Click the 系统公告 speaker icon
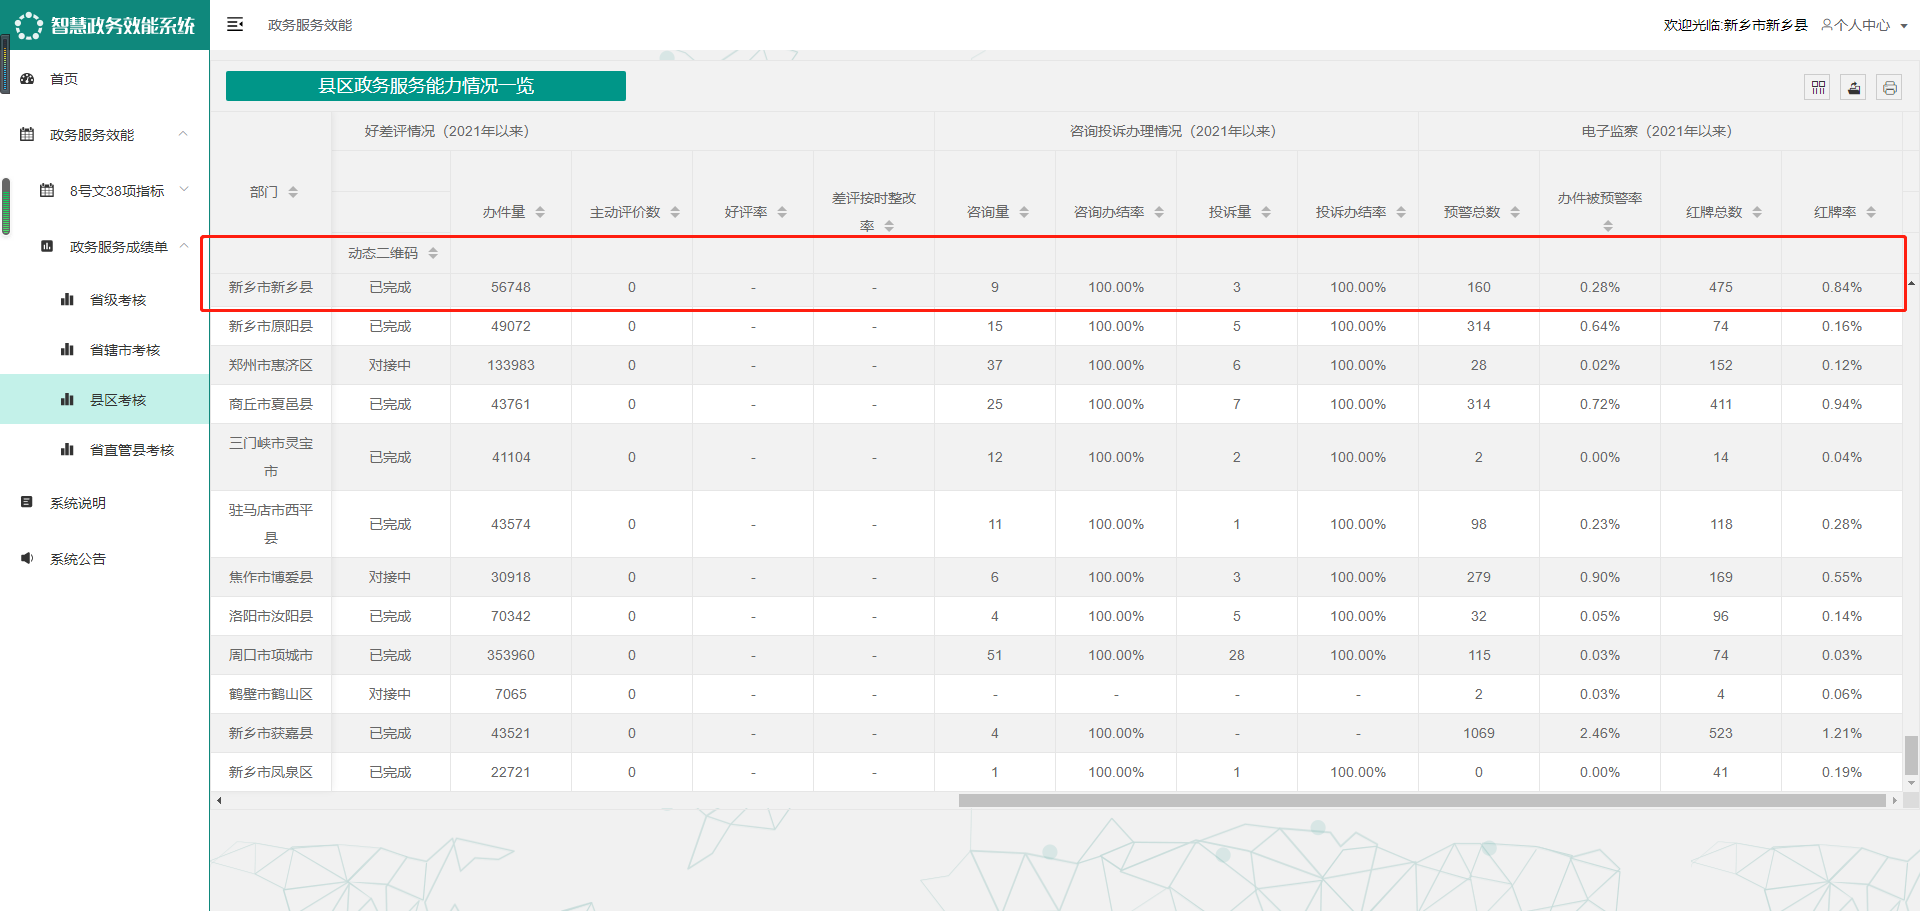 pyautogui.click(x=27, y=559)
